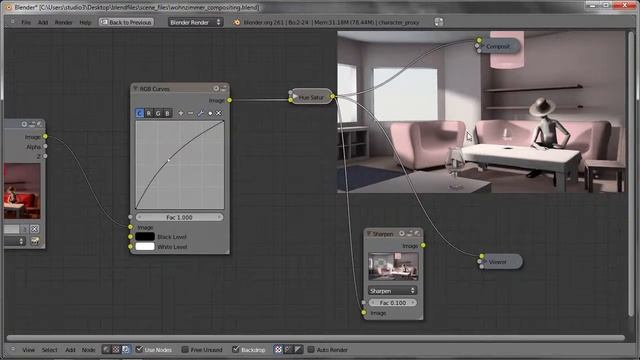This screenshot has height=360, width=640.
Task: Uncheck Use Nodes checkbox
Action: 139,349
